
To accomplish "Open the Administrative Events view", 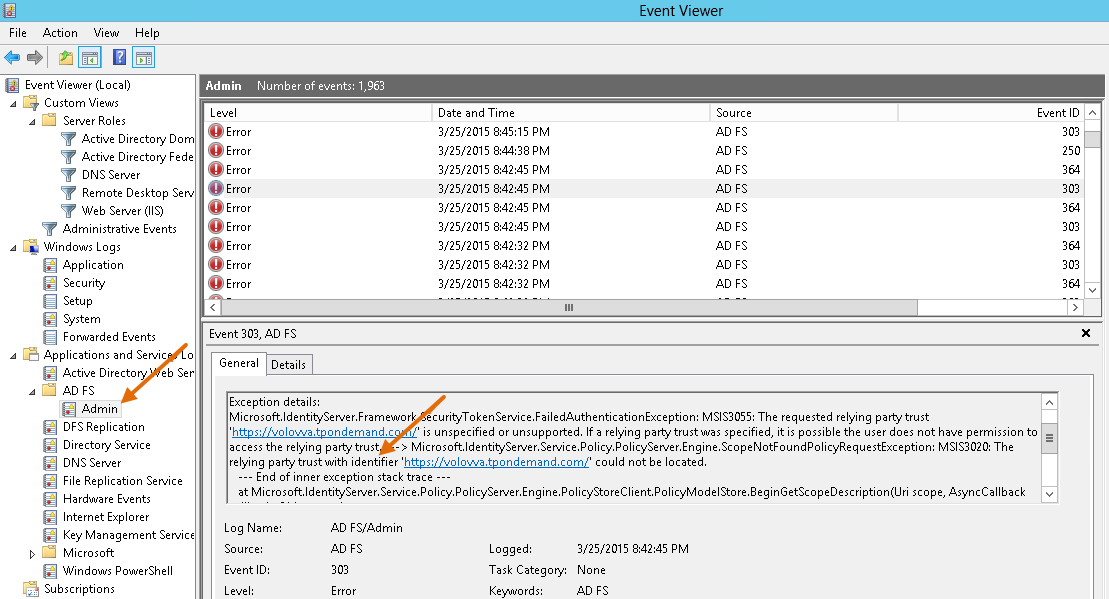I will [x=120, y=228].
